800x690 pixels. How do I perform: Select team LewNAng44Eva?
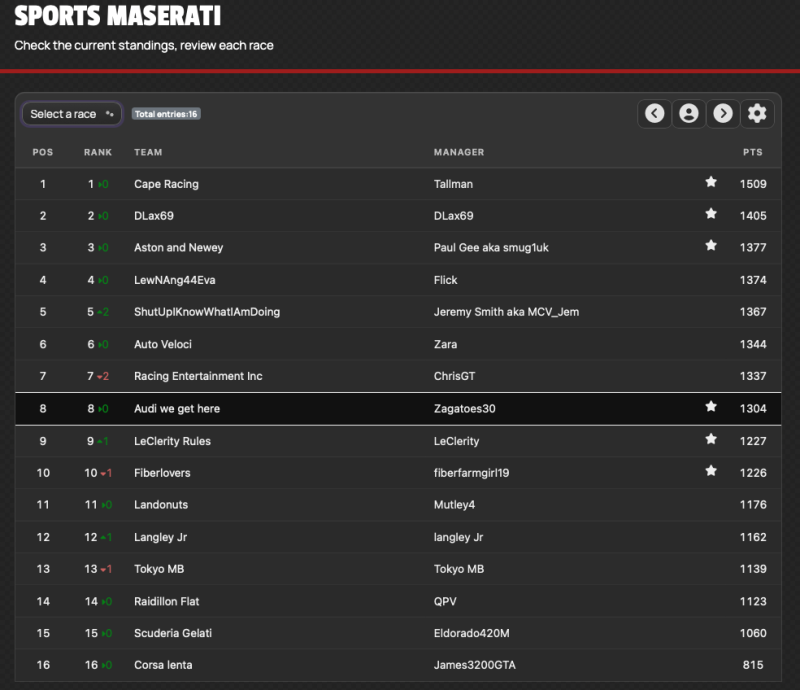coord(174,280)
